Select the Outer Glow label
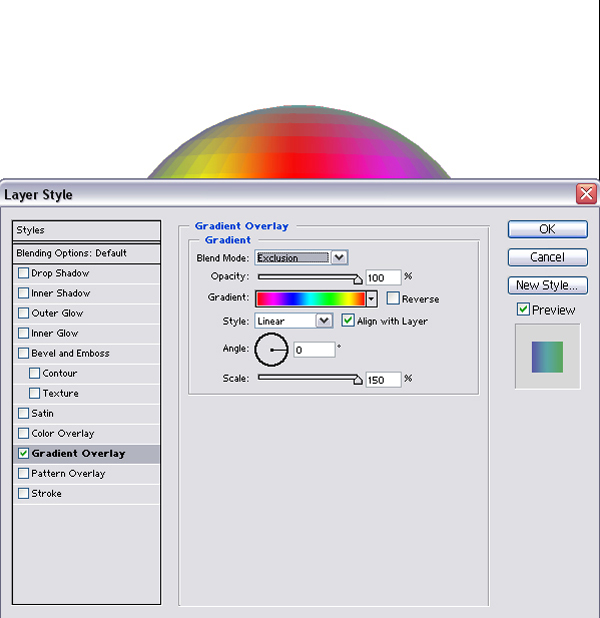The height and width of the screenshot is (618, 600). pyautogui.click(x=57, y=313)
